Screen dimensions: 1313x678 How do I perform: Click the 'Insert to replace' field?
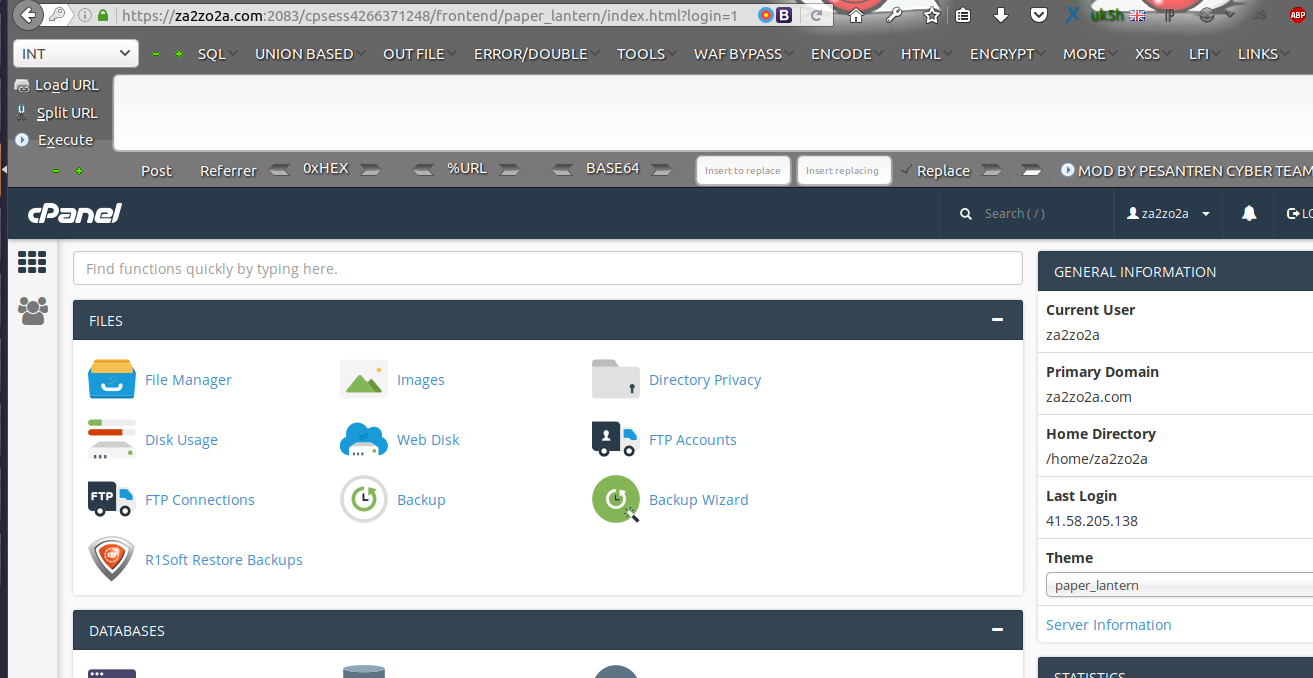(x=743, y=170)
